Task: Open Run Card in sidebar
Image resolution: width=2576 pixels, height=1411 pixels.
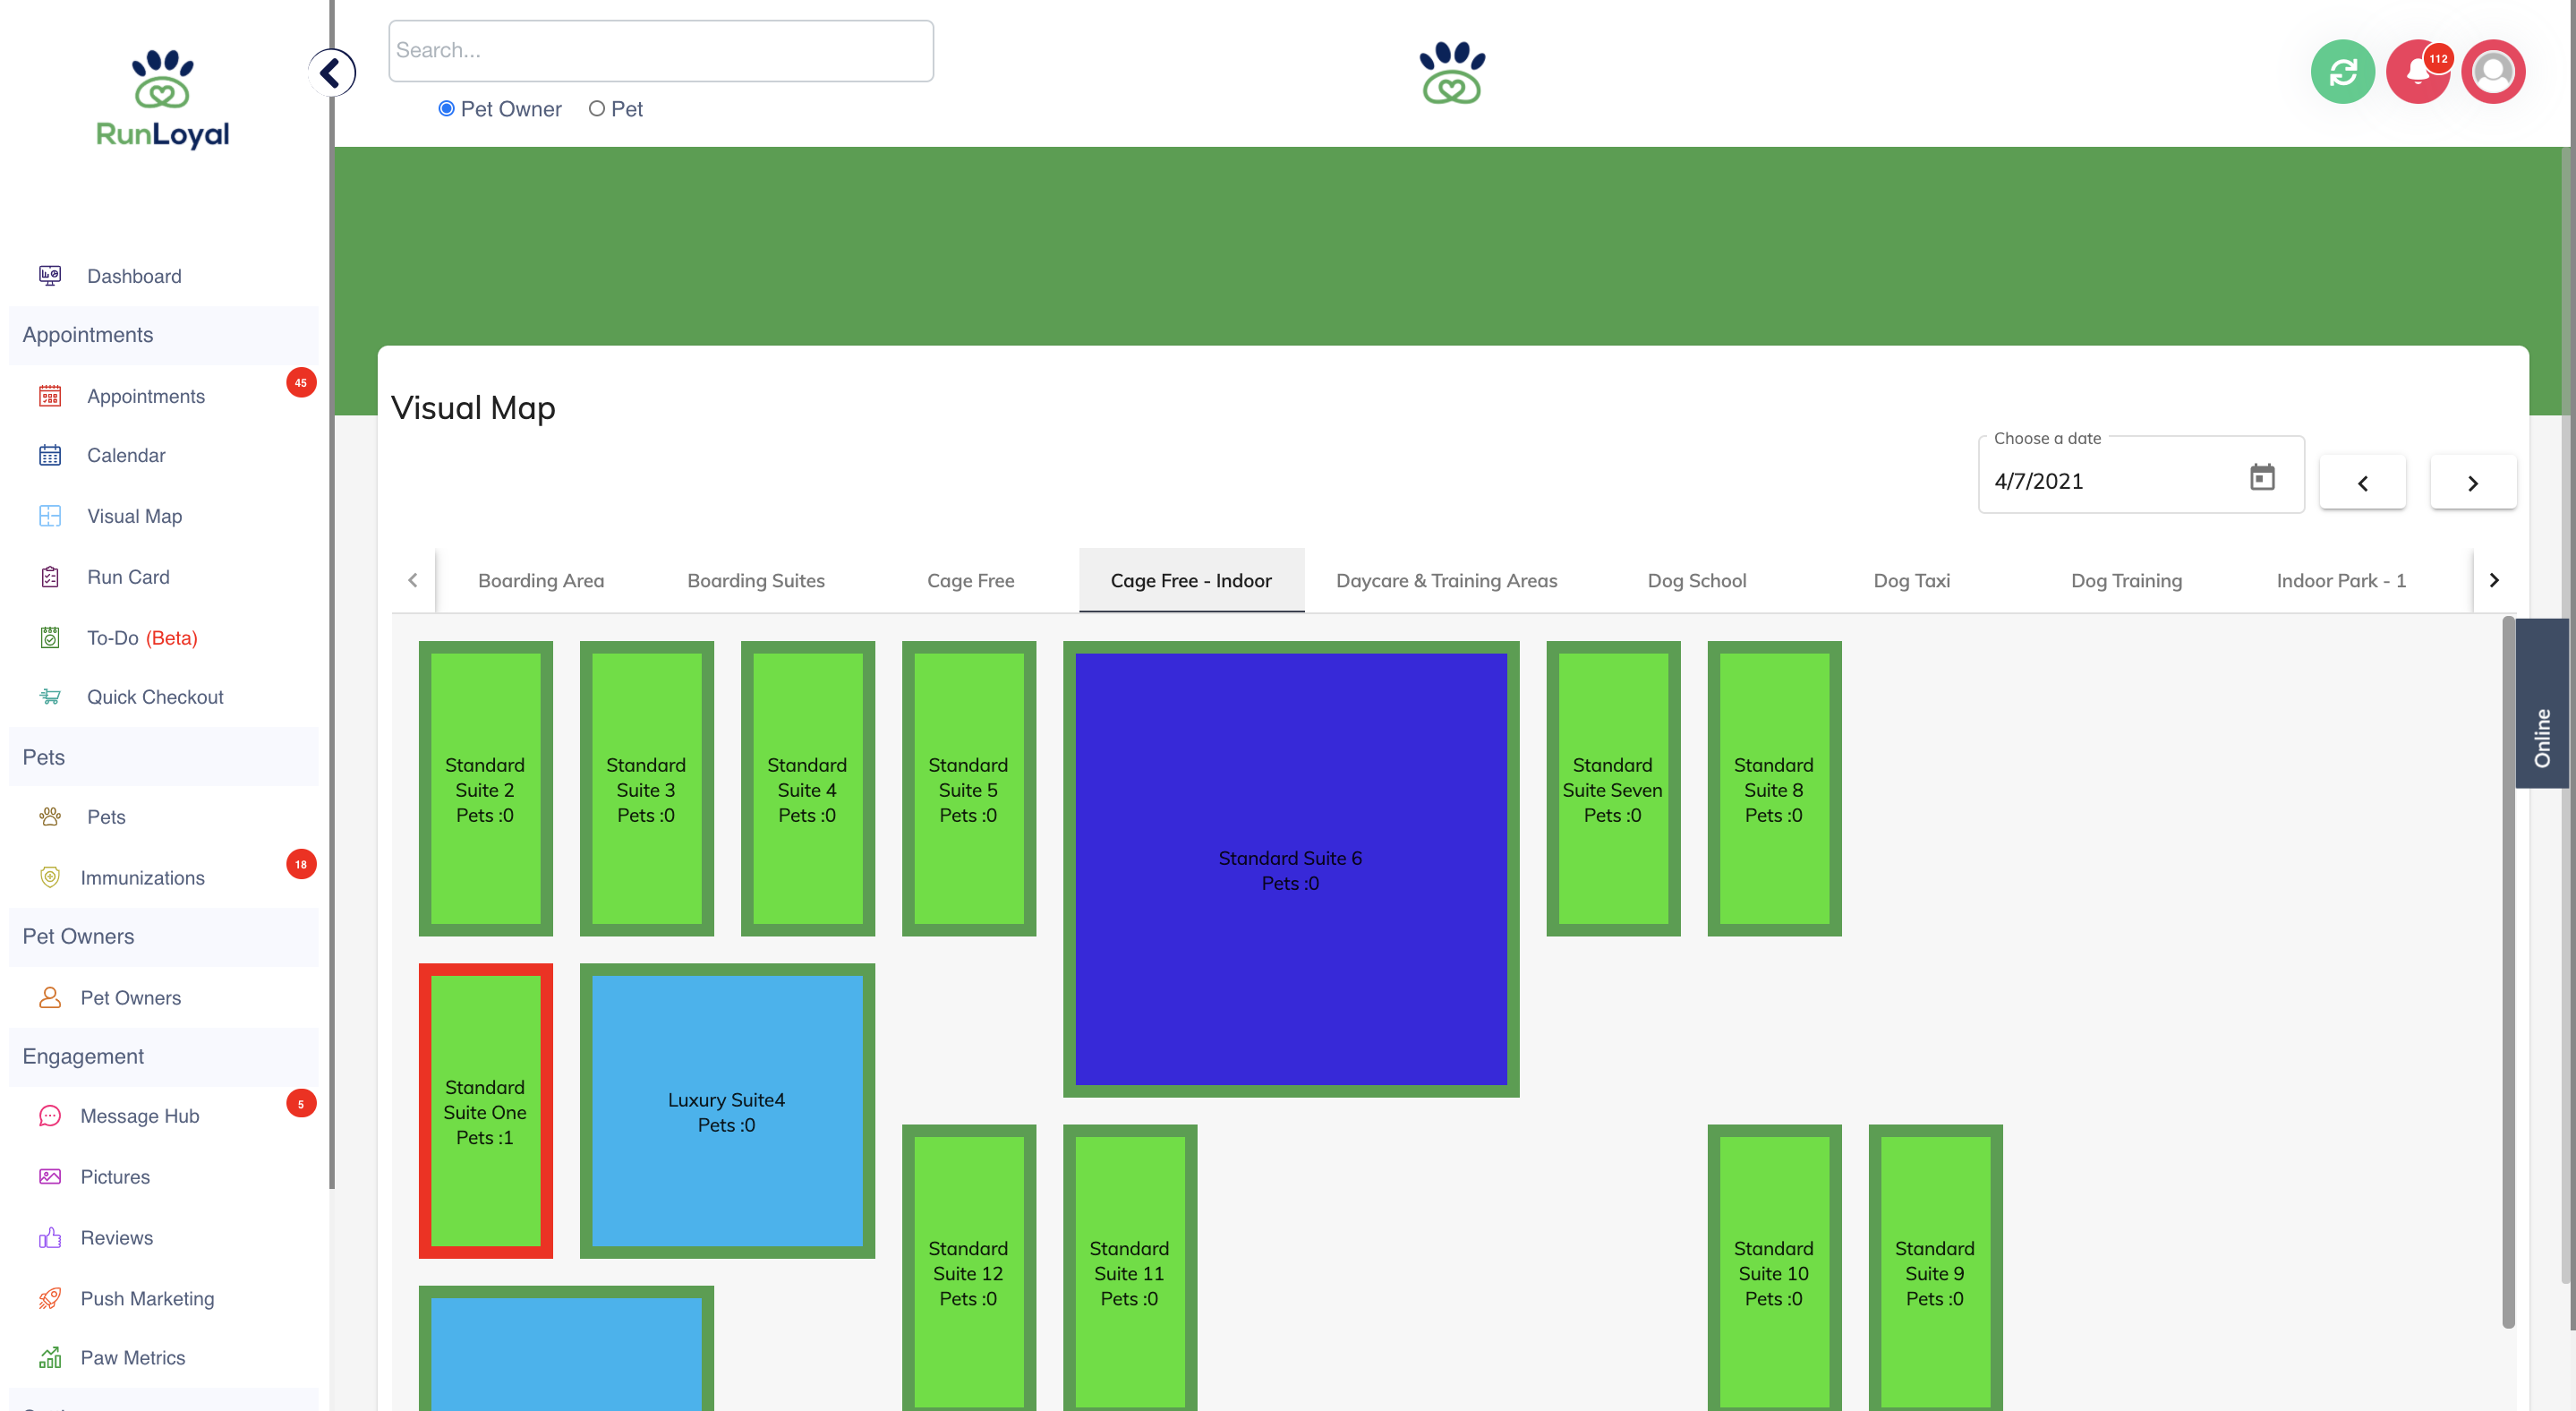Action: tap(128, 576)
